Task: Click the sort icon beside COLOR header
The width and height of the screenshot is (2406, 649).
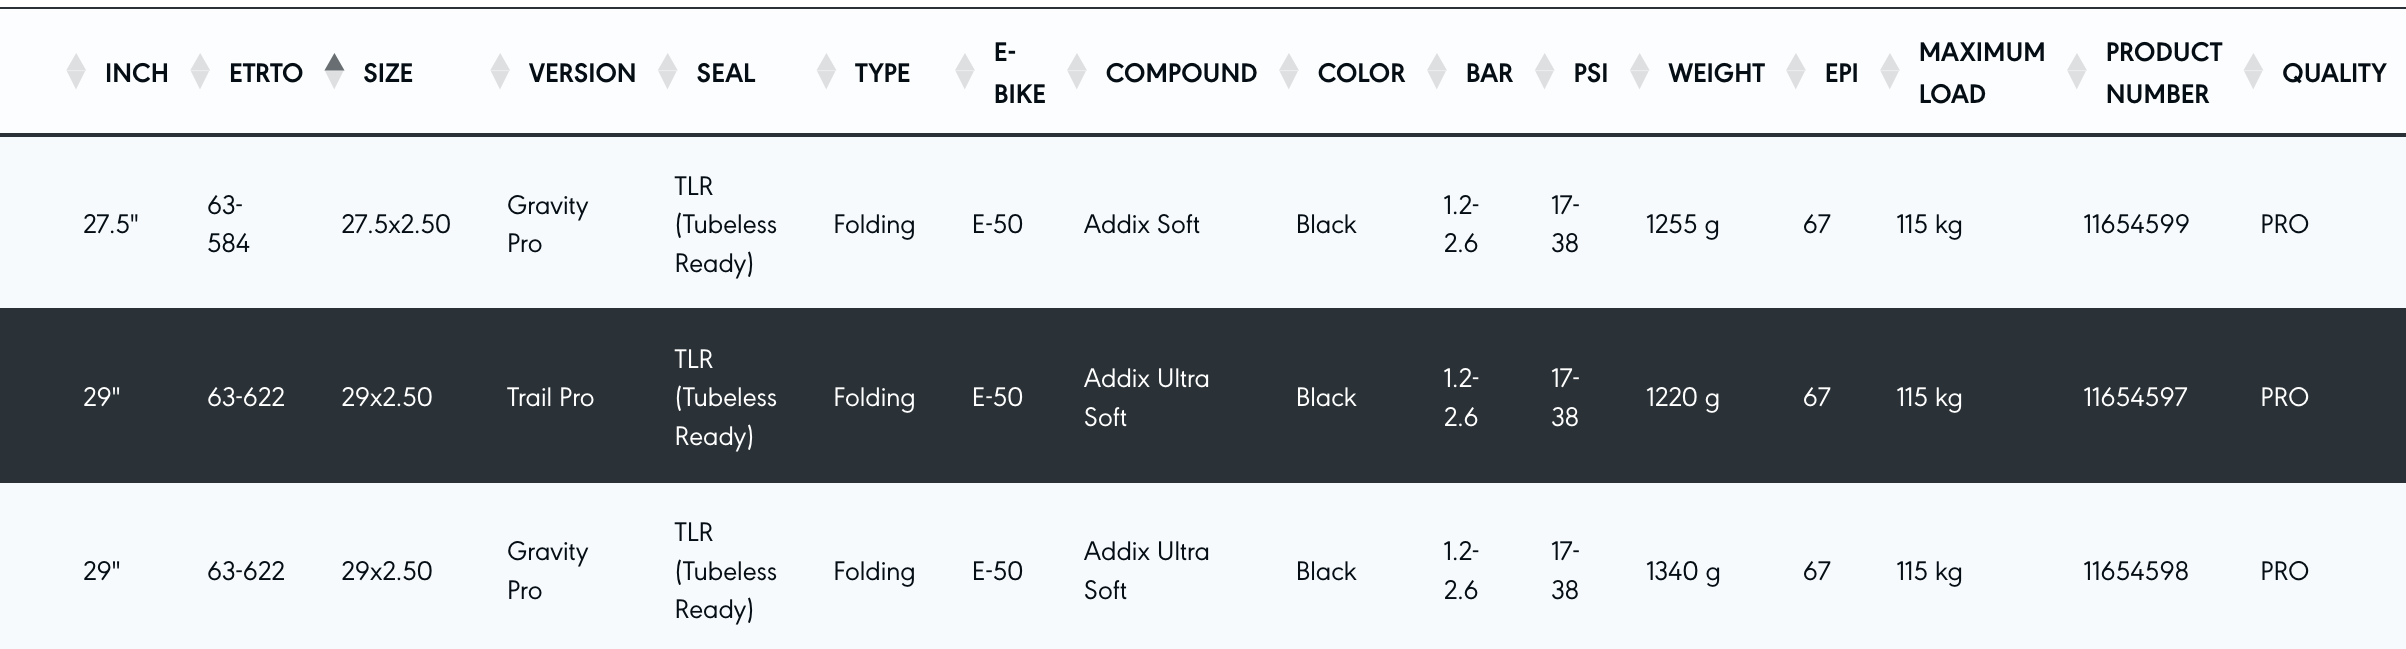Action: click(1289, 72)
